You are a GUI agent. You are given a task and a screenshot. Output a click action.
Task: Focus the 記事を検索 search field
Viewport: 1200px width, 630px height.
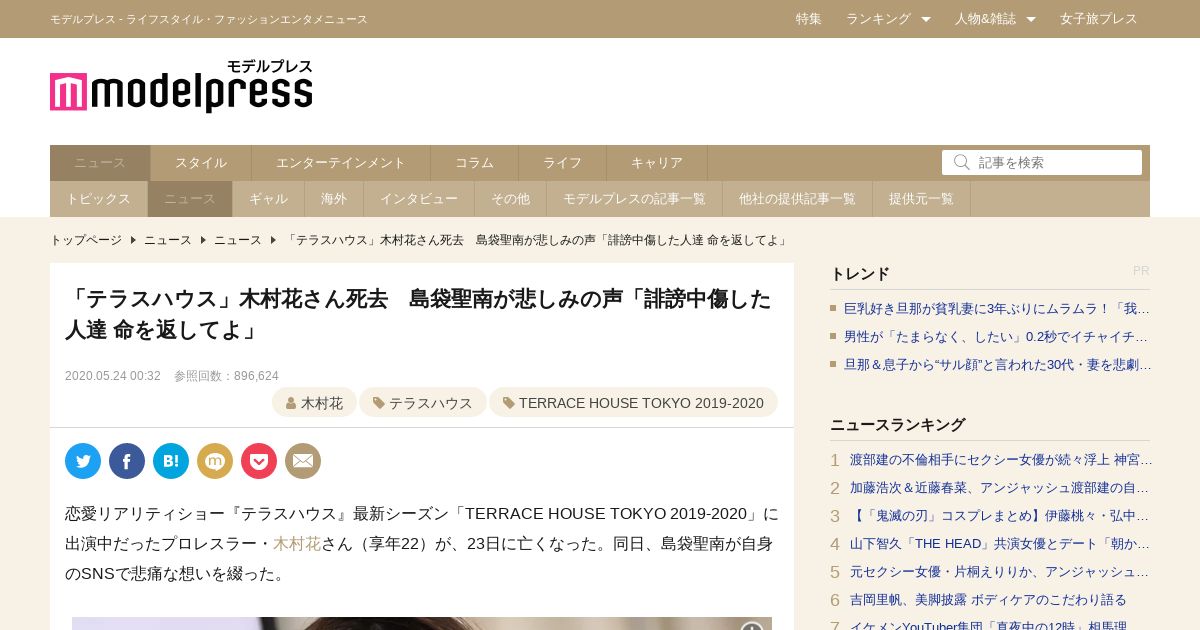click(x=1042, y=162)
